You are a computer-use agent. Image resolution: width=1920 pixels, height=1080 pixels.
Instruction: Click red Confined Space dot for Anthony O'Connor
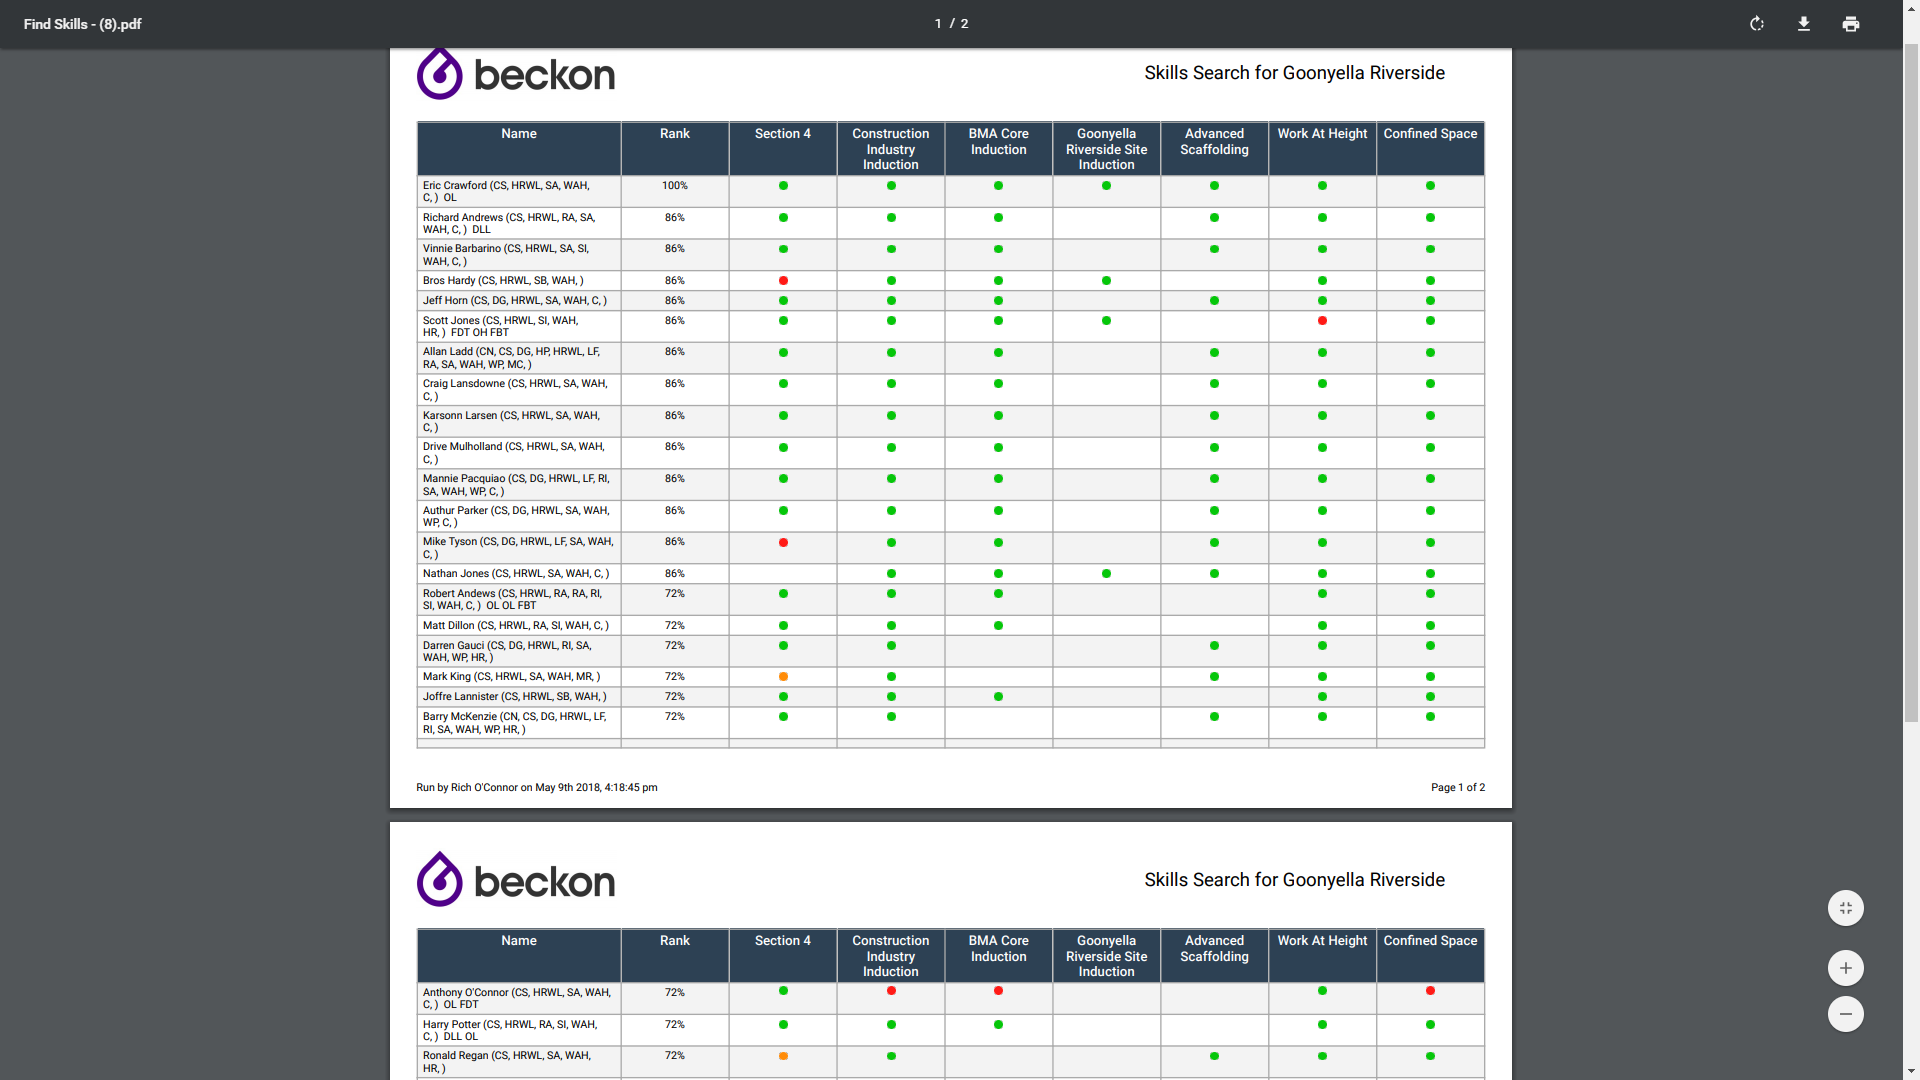click(x=1430, y=991)
